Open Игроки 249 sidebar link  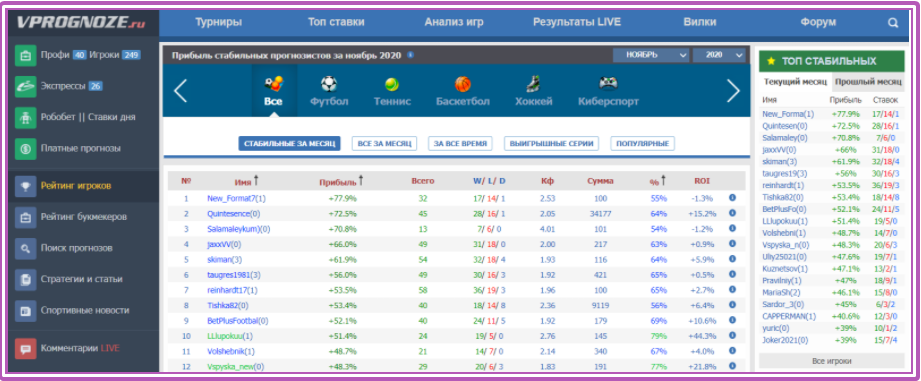(115, 55)
